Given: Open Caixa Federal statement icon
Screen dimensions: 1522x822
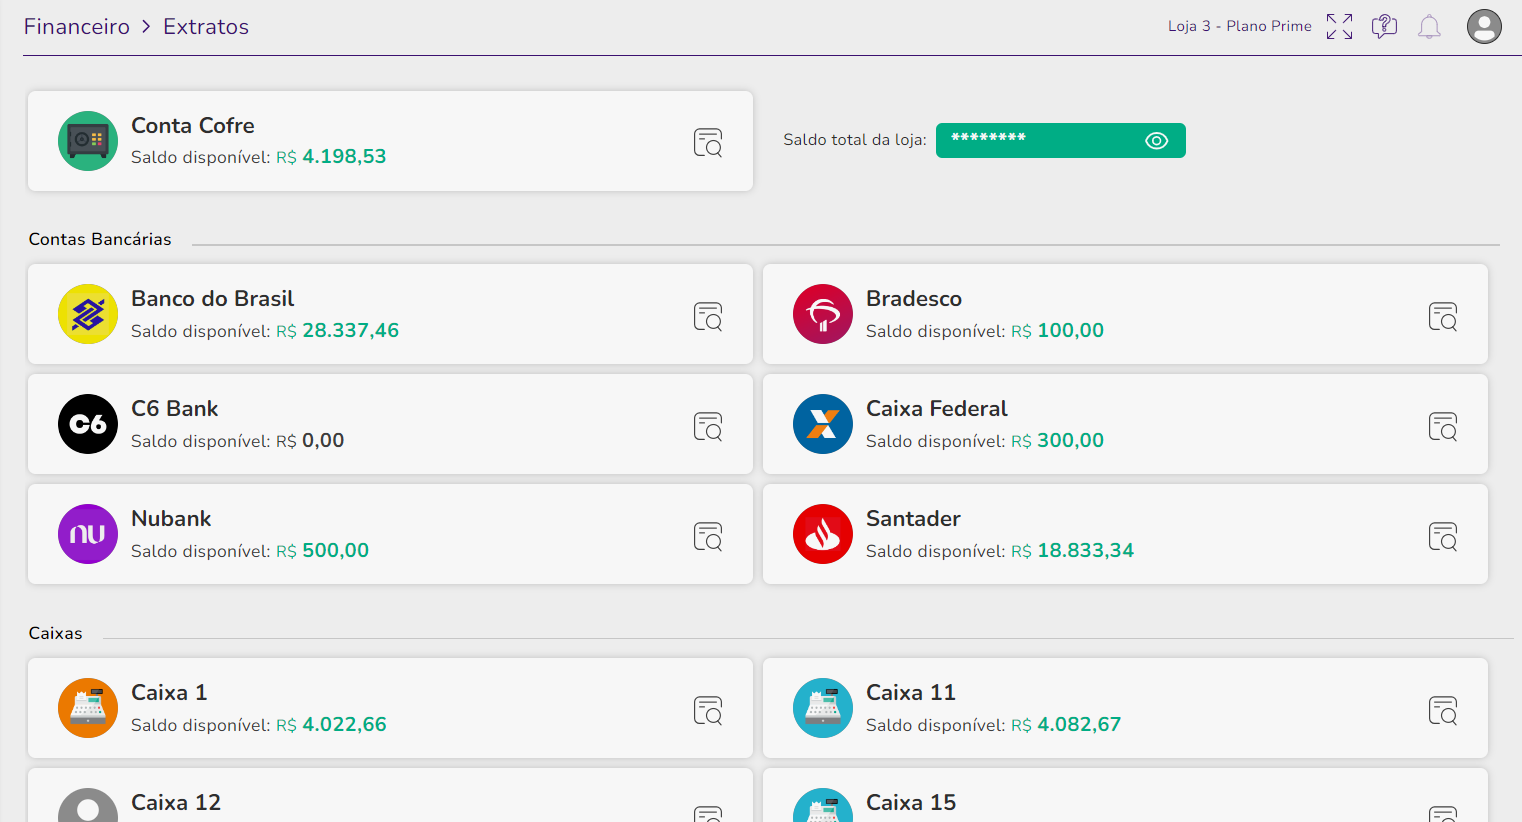Looking at the screenshot, I should (x=1443, y=427).
